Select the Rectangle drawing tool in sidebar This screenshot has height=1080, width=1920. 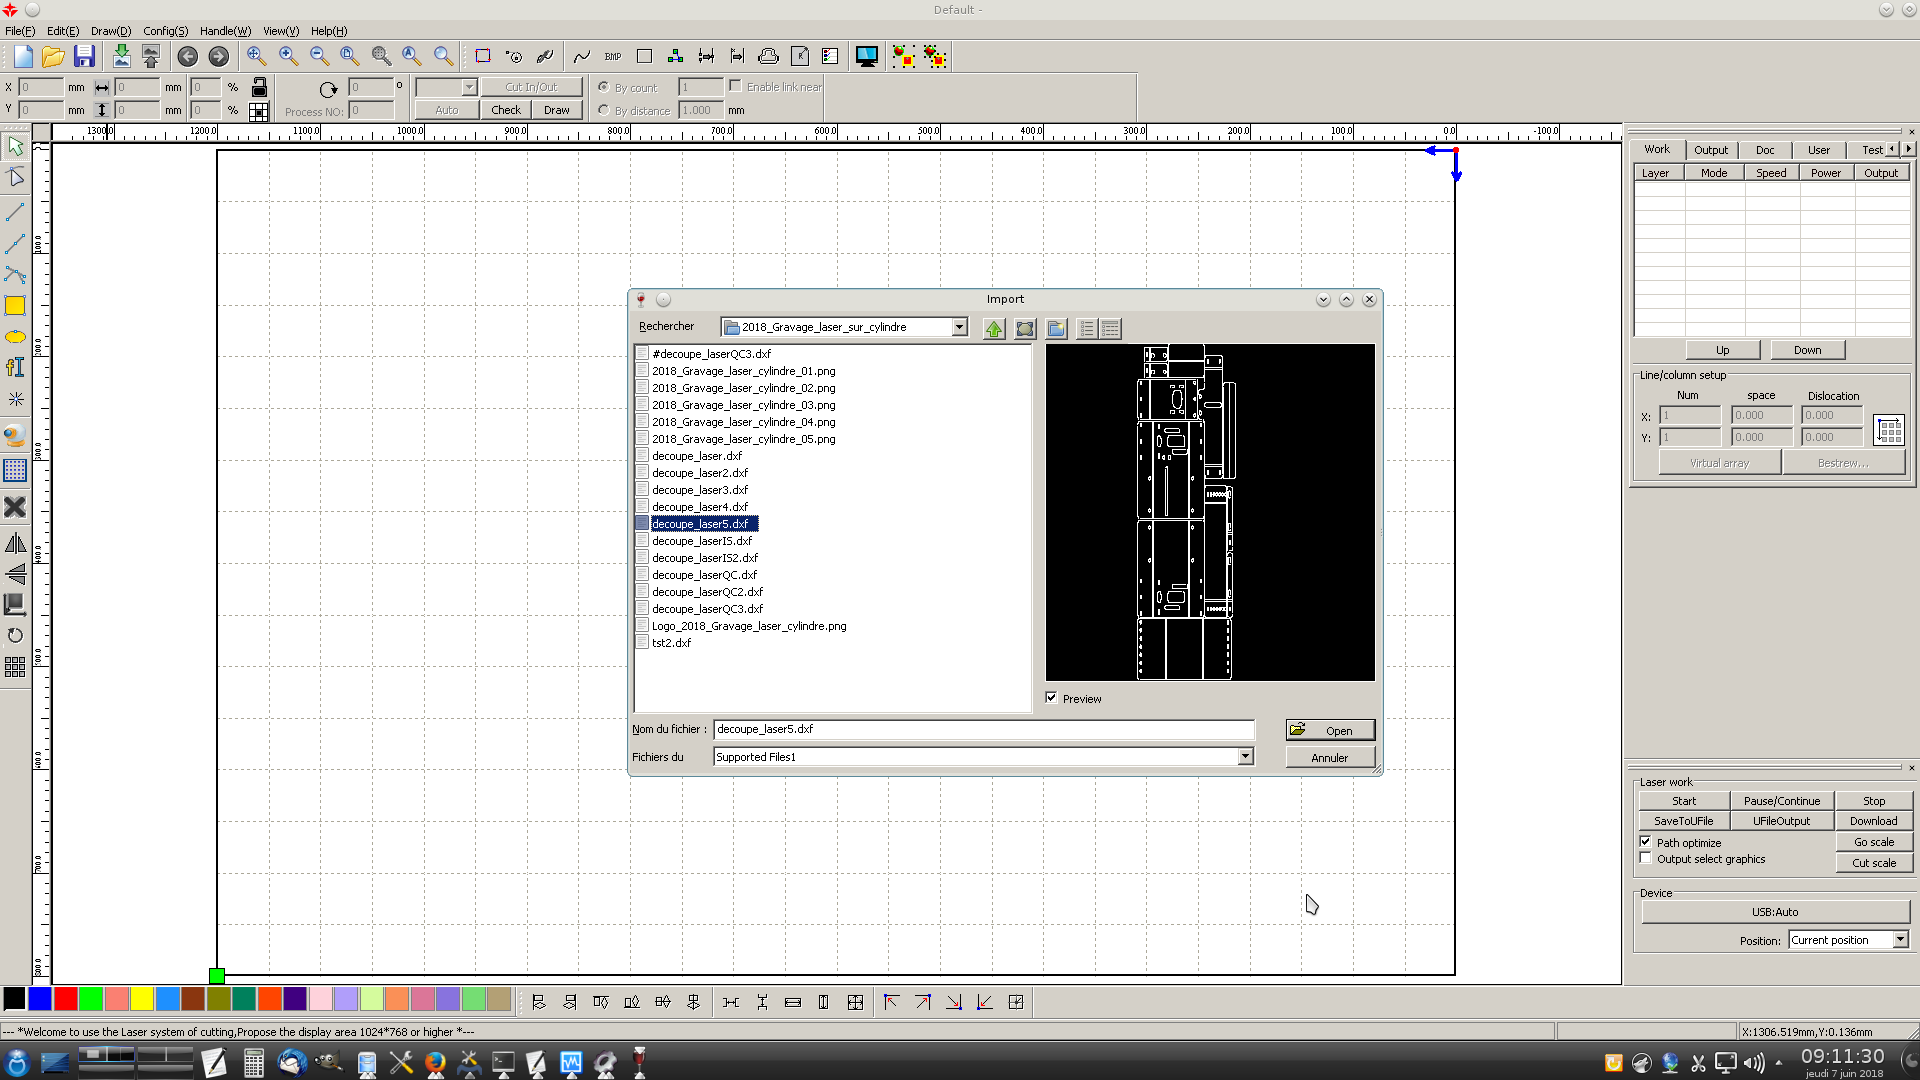pos(15,306)
